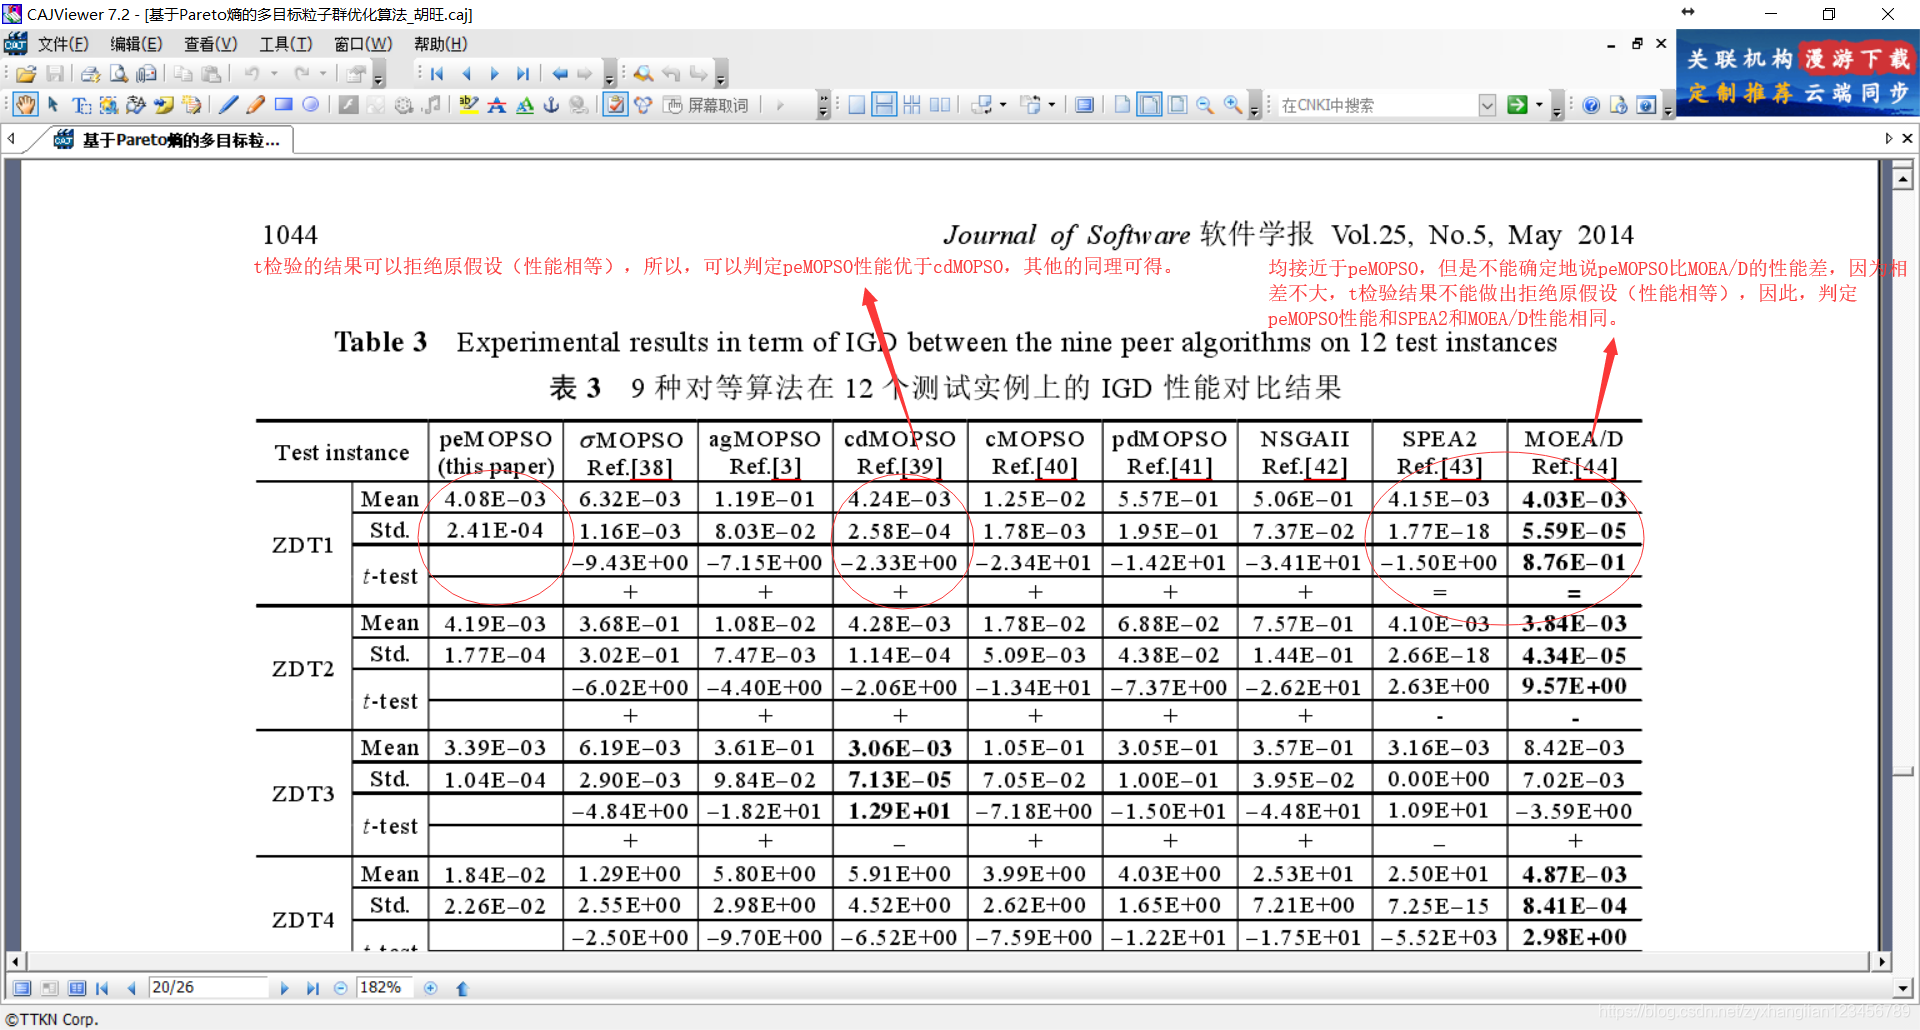This screenshot has width=1920, height=1030.
Task: Switch to facing pages layout
Action: pyautogui.click(x=940, y=105)
